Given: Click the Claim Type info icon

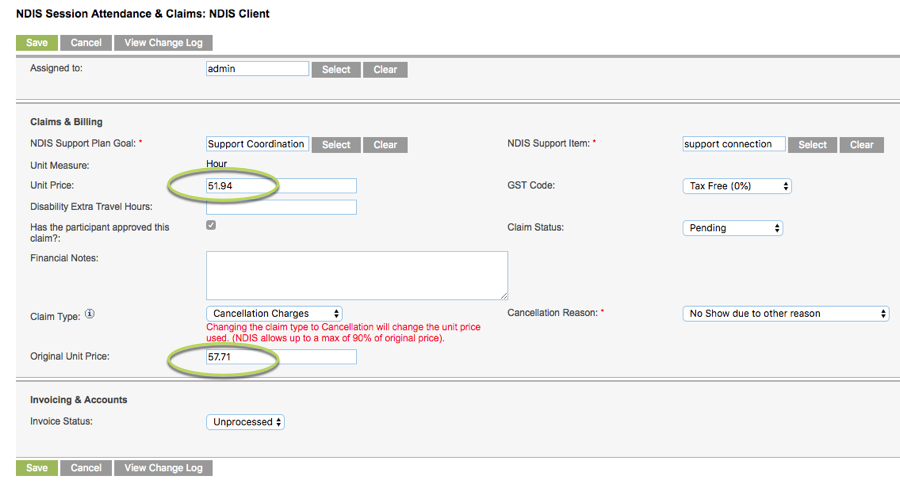Looking at the screenshot, I should (90, 313).
